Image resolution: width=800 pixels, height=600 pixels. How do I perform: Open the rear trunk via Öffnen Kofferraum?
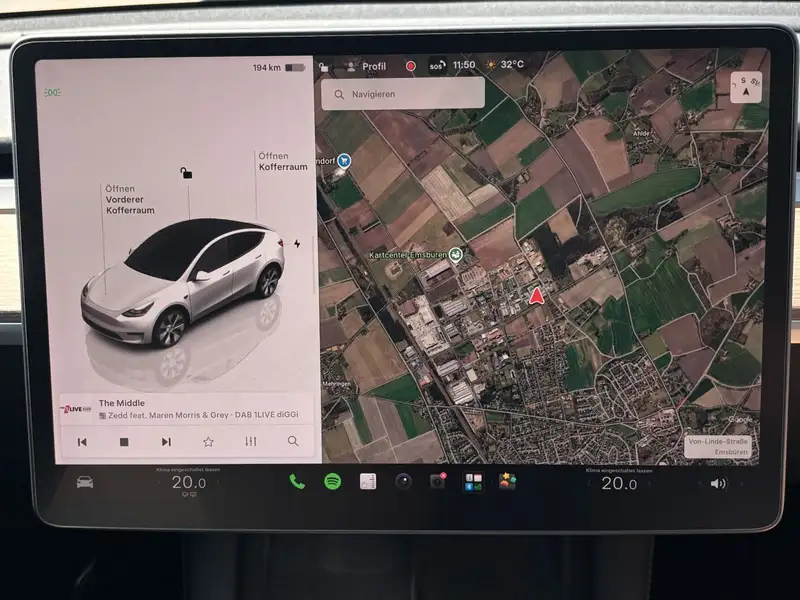point(283,161)
